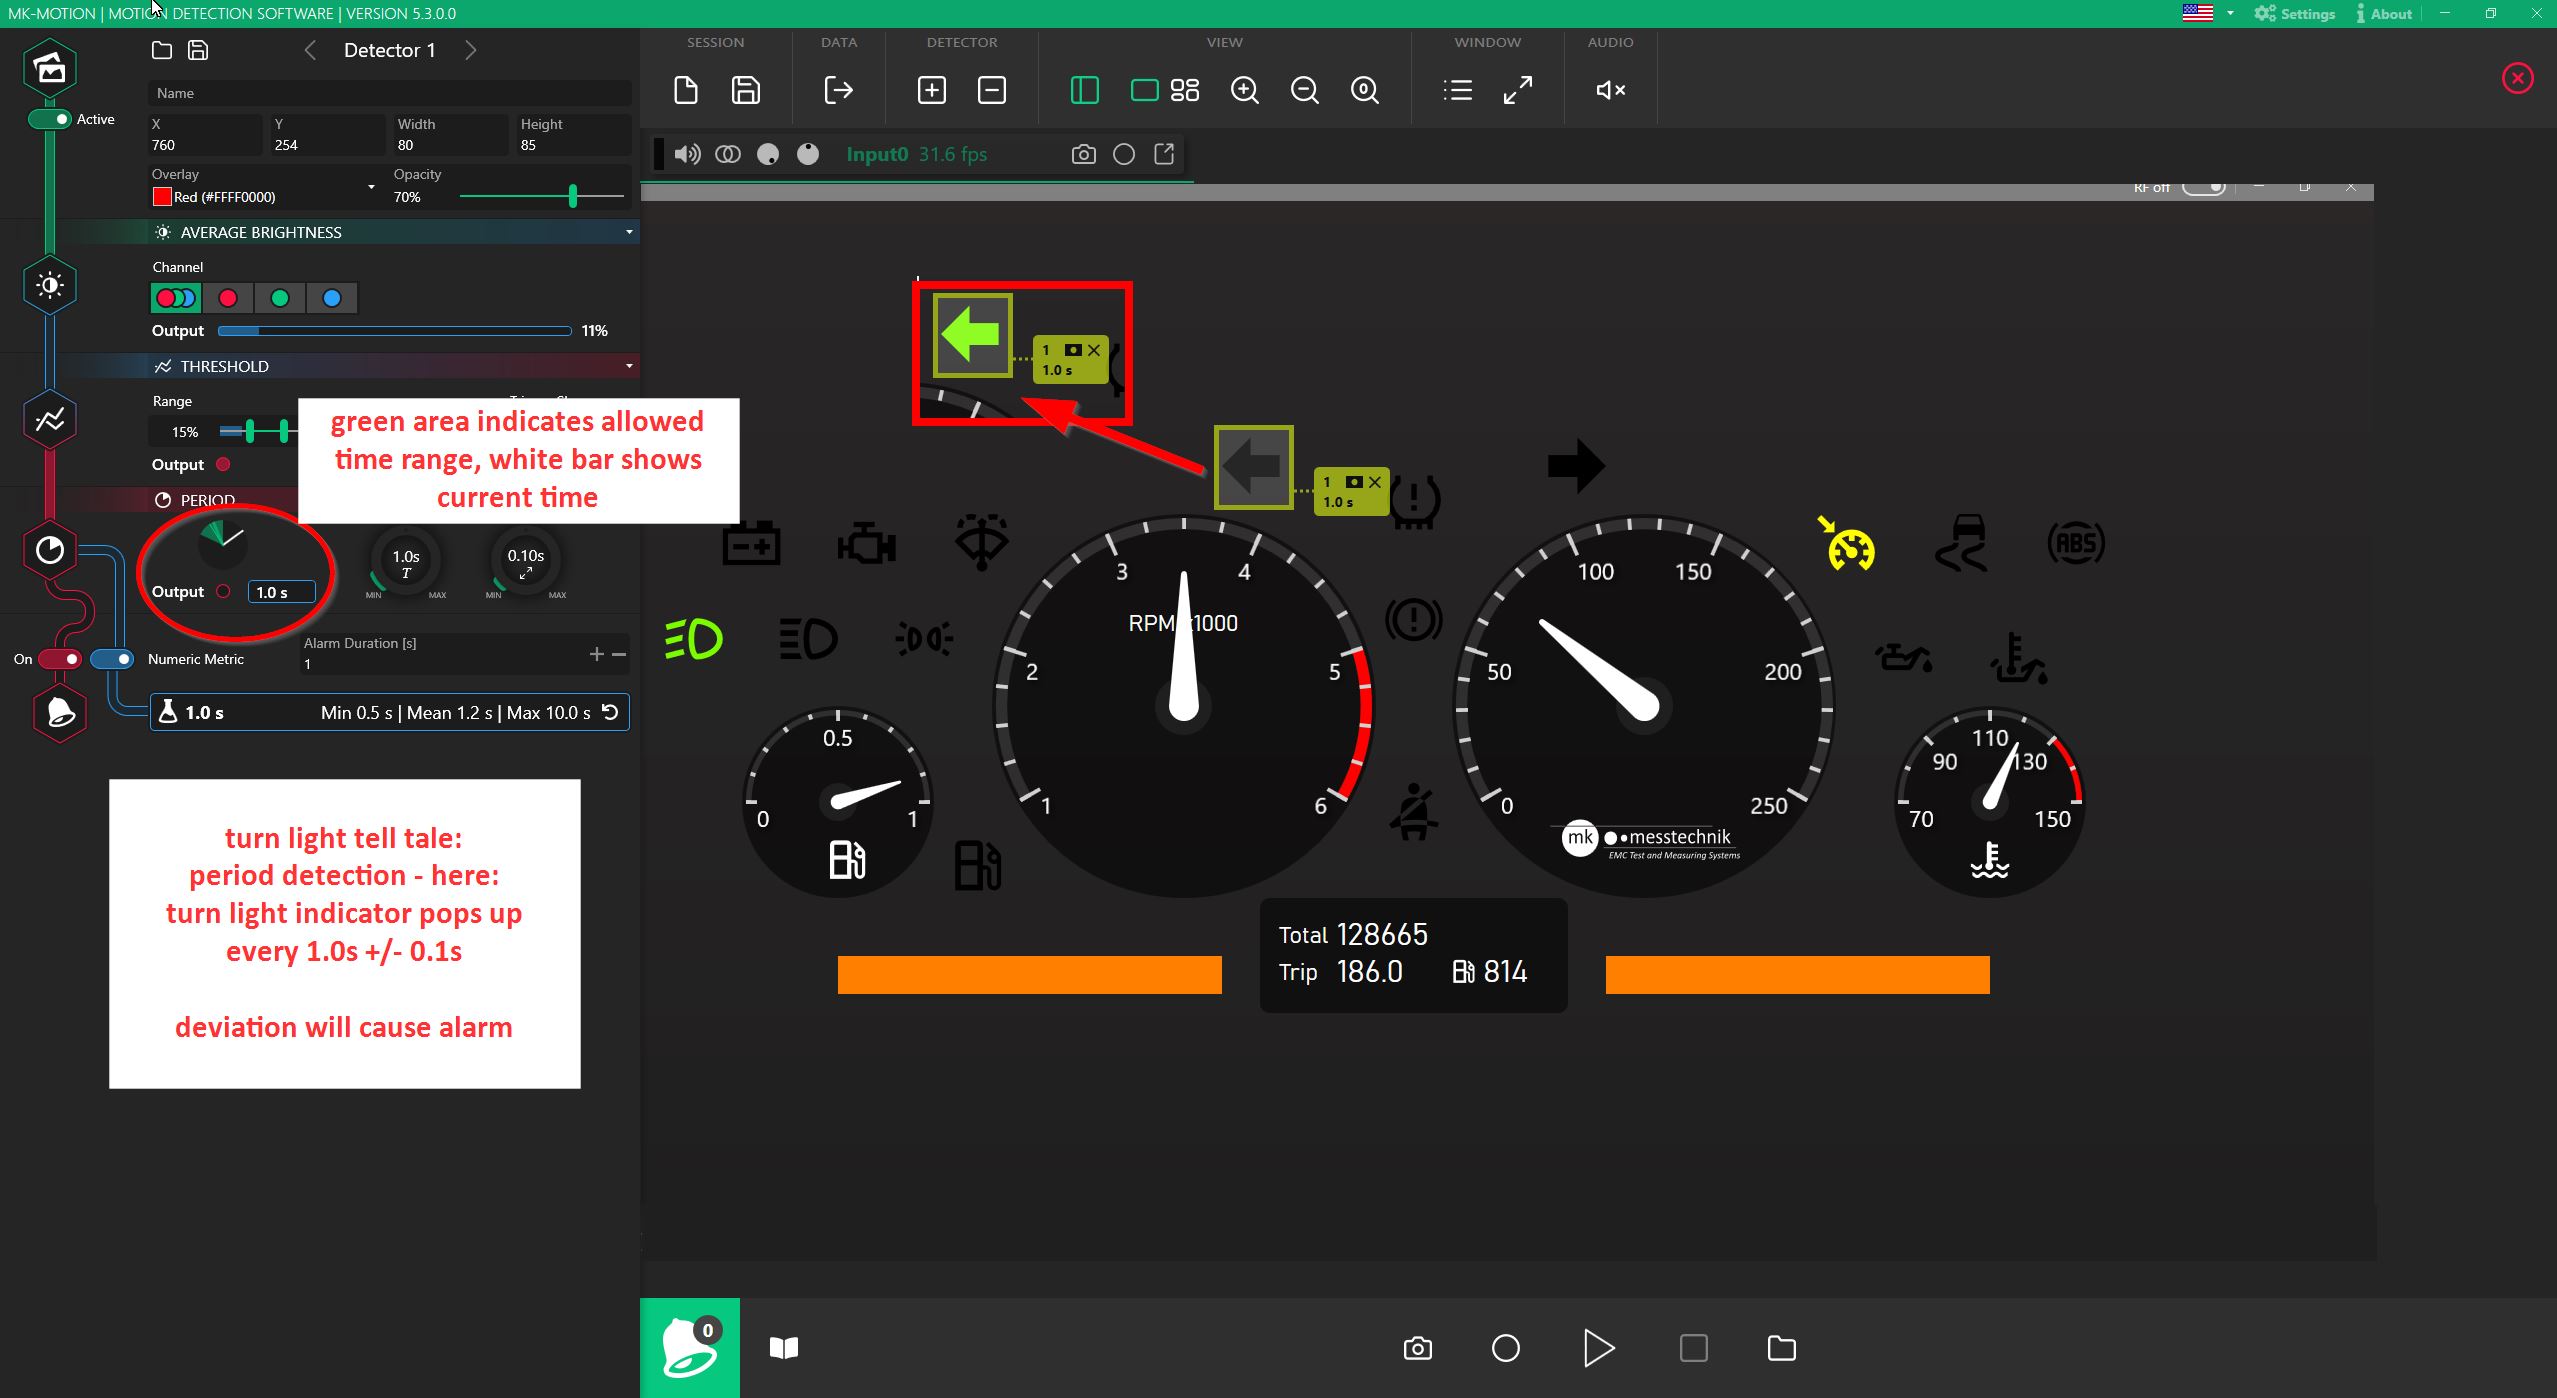
Task: Save session in the Session toolbar group
Action: 746,90
